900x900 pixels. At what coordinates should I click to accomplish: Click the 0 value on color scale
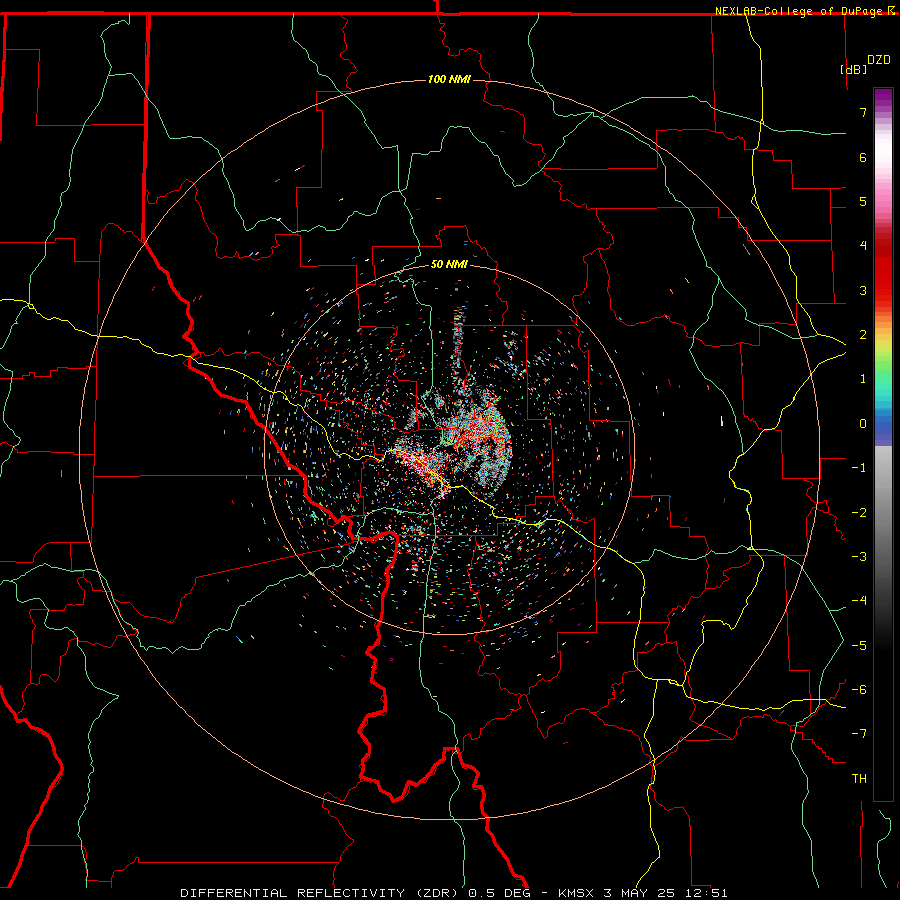(863, 424)
